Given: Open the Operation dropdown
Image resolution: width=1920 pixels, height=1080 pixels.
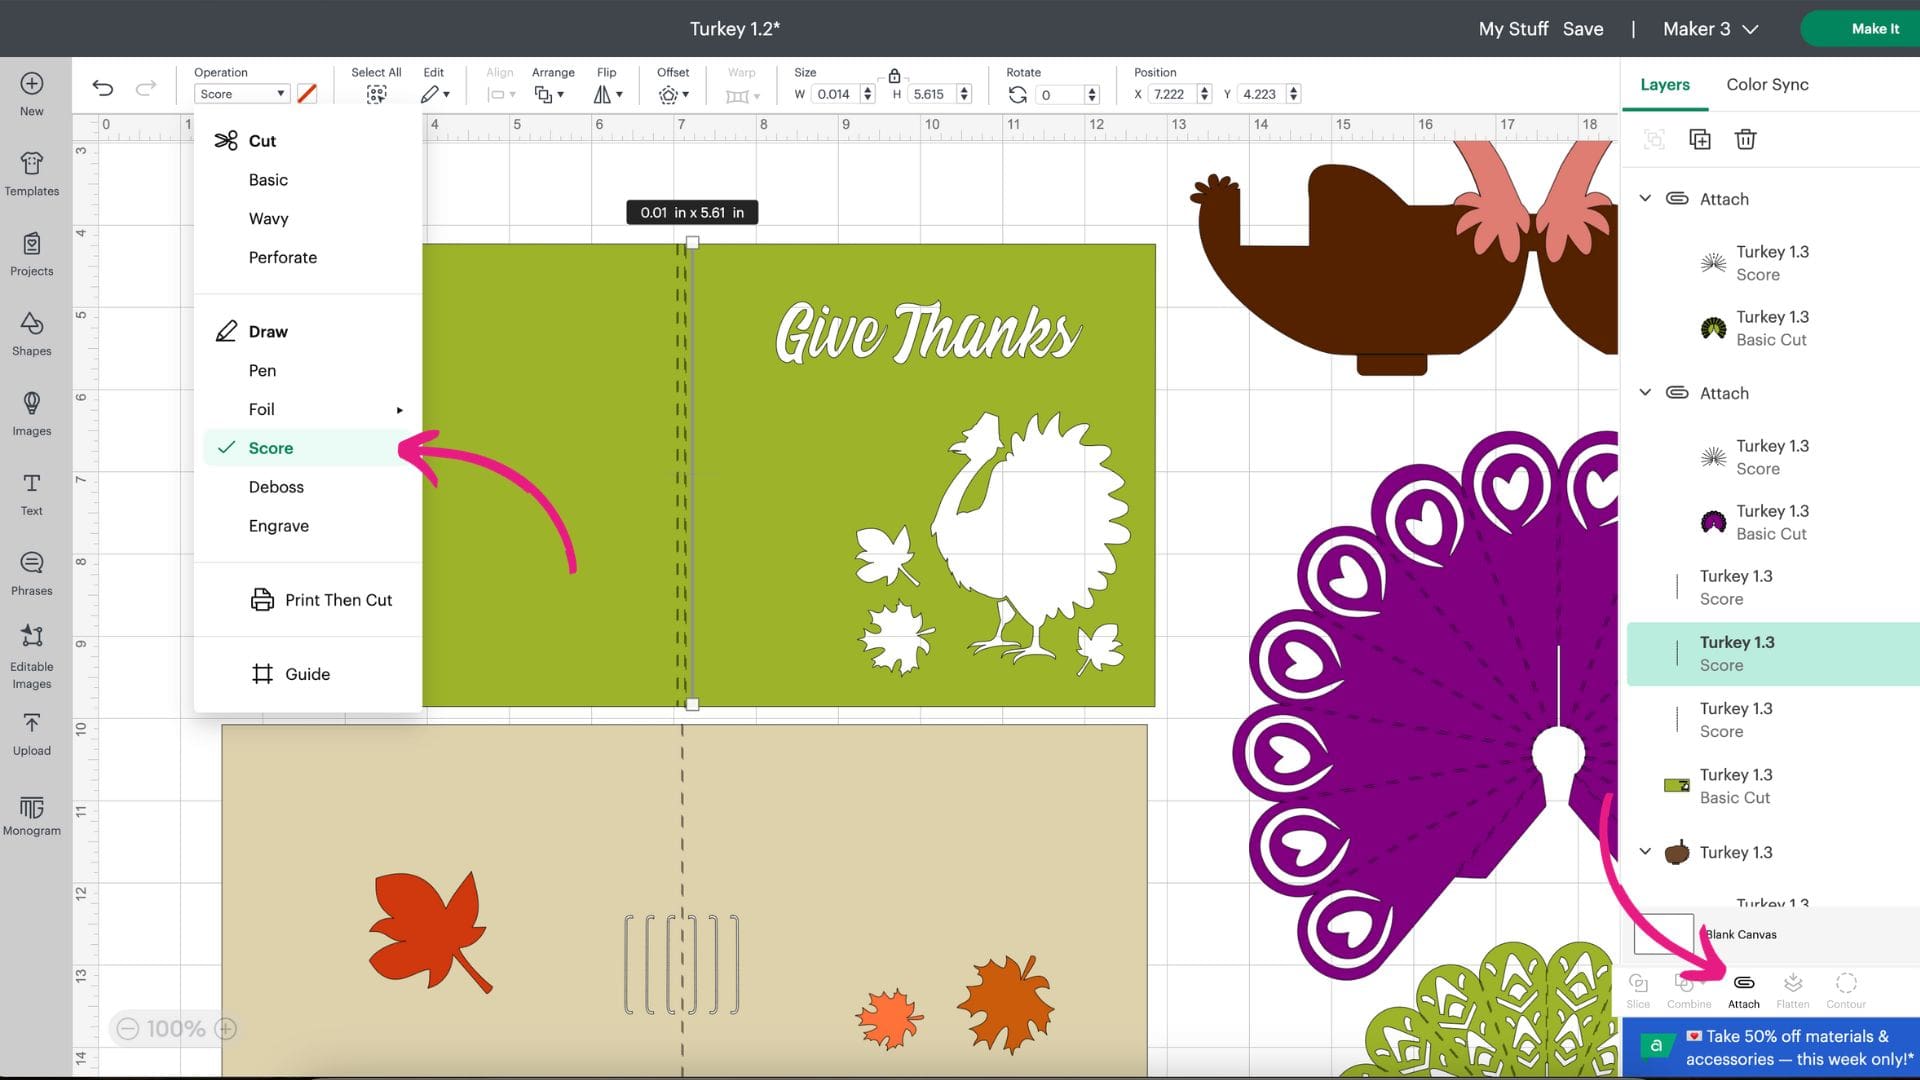Looking at the screenshot, I should click(x=240, y=93).
